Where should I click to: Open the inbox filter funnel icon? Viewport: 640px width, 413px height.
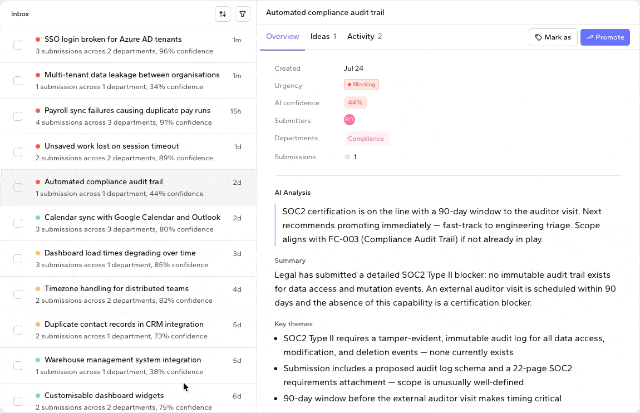[242, 14]
